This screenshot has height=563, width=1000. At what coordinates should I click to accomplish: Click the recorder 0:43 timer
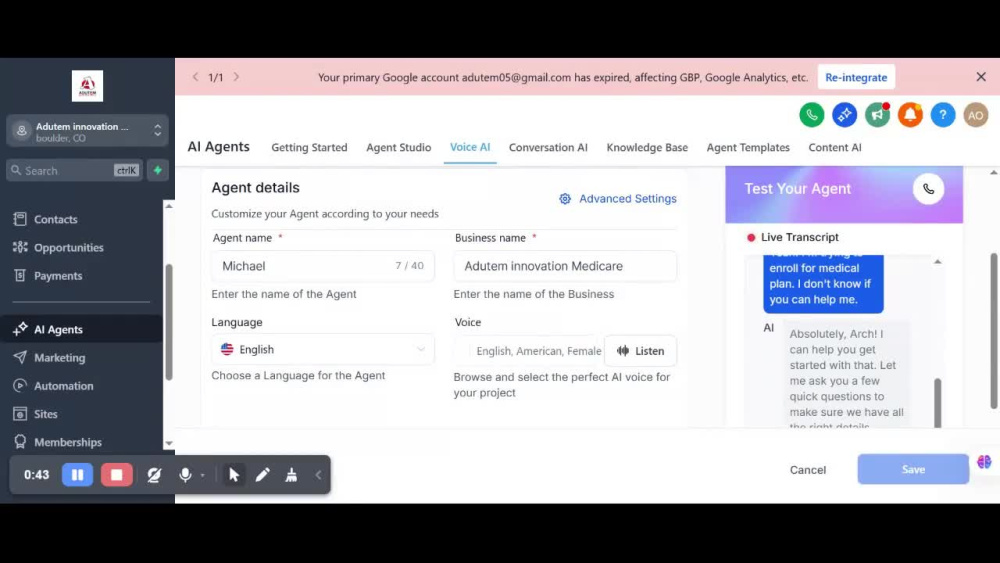[x=36, y=474]
